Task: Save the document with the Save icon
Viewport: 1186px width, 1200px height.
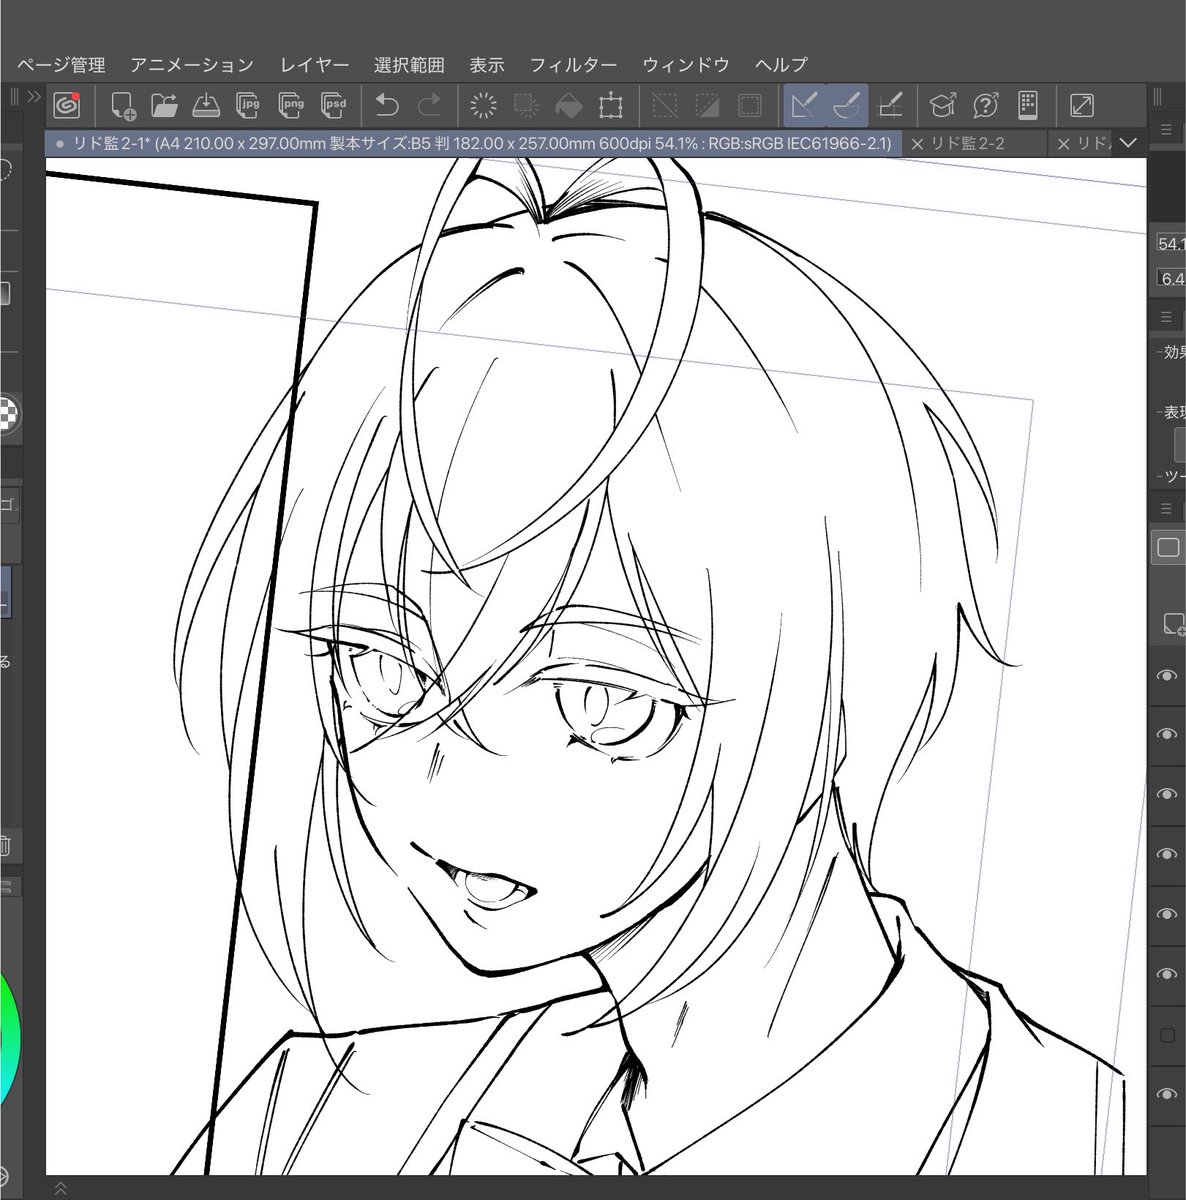Action: 206,105
